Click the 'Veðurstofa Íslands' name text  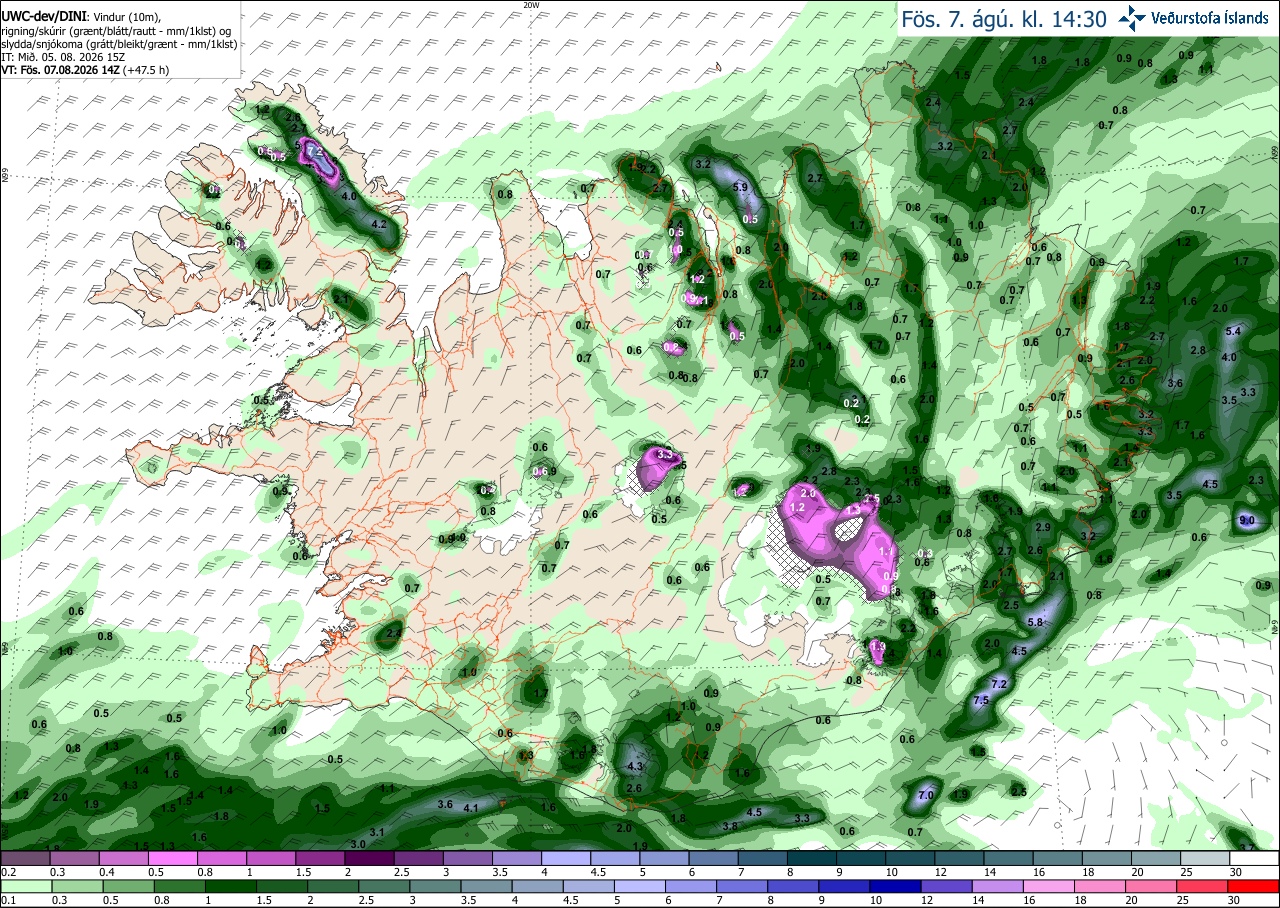[x=1210, y=18]
